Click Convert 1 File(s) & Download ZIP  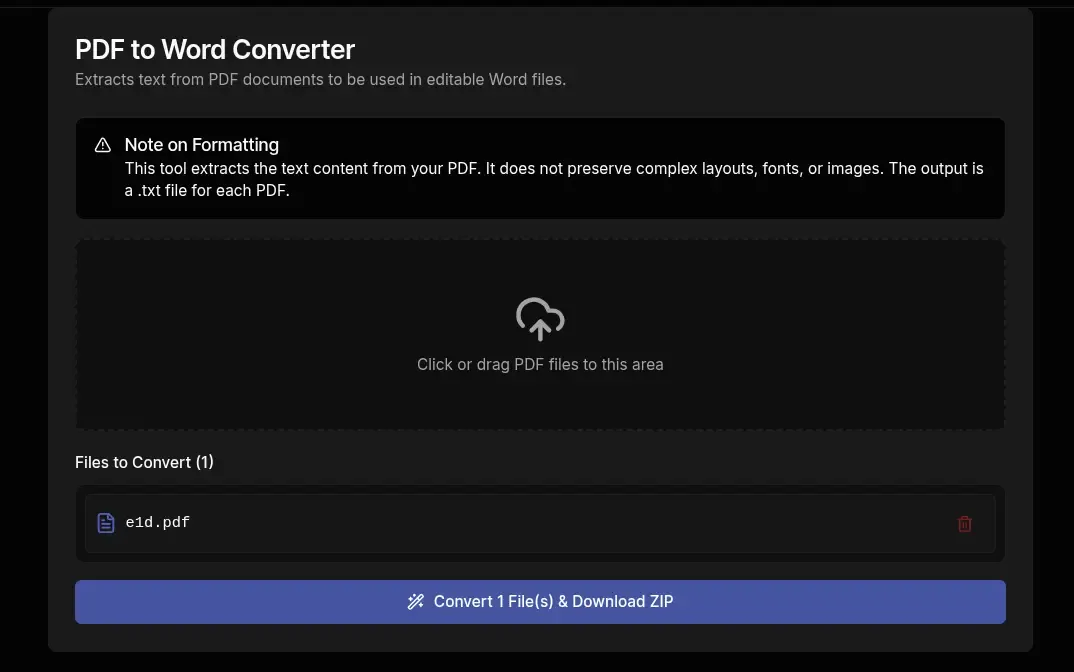tap(540, 601)
